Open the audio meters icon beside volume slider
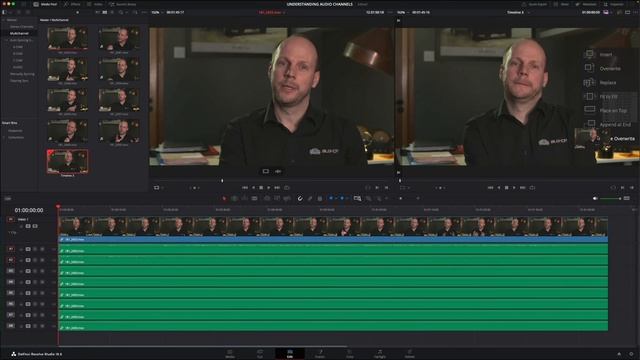The width and height of the screenshot is (640, 360). point(627,198)
